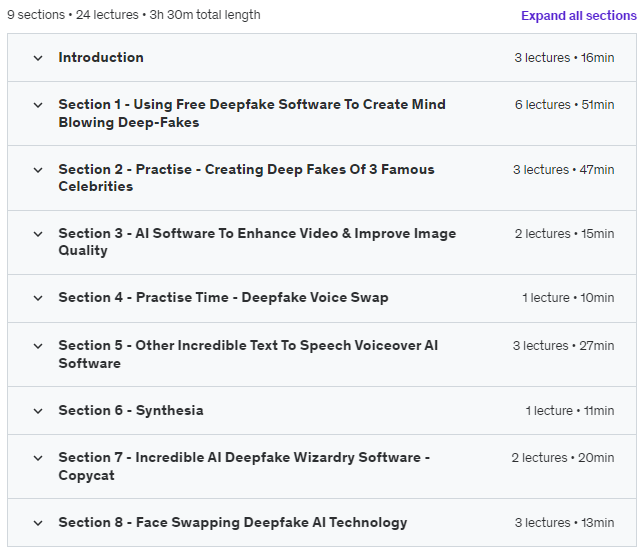Image resolution: width=641 pixels, height=550 pixels.
Task: Click the '1 lecture • 11min' text
Action: [569, 411]
